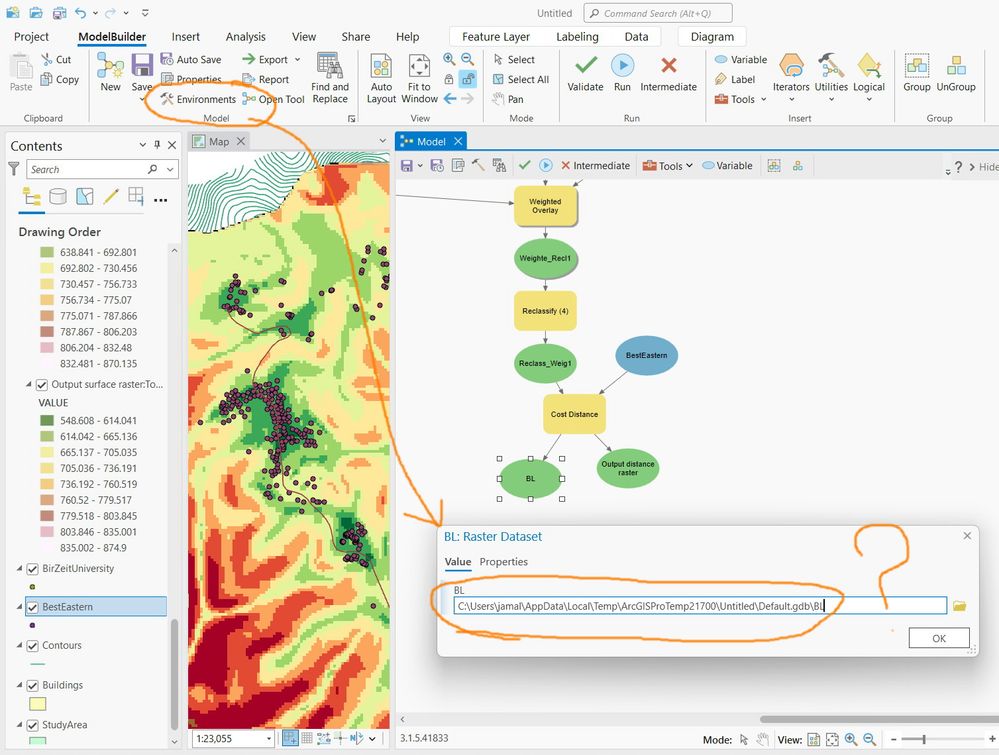999x755 pixels.
Task: Open the Diagram ribbon tab
Action: pyautogui.click(x=712, y=37)
